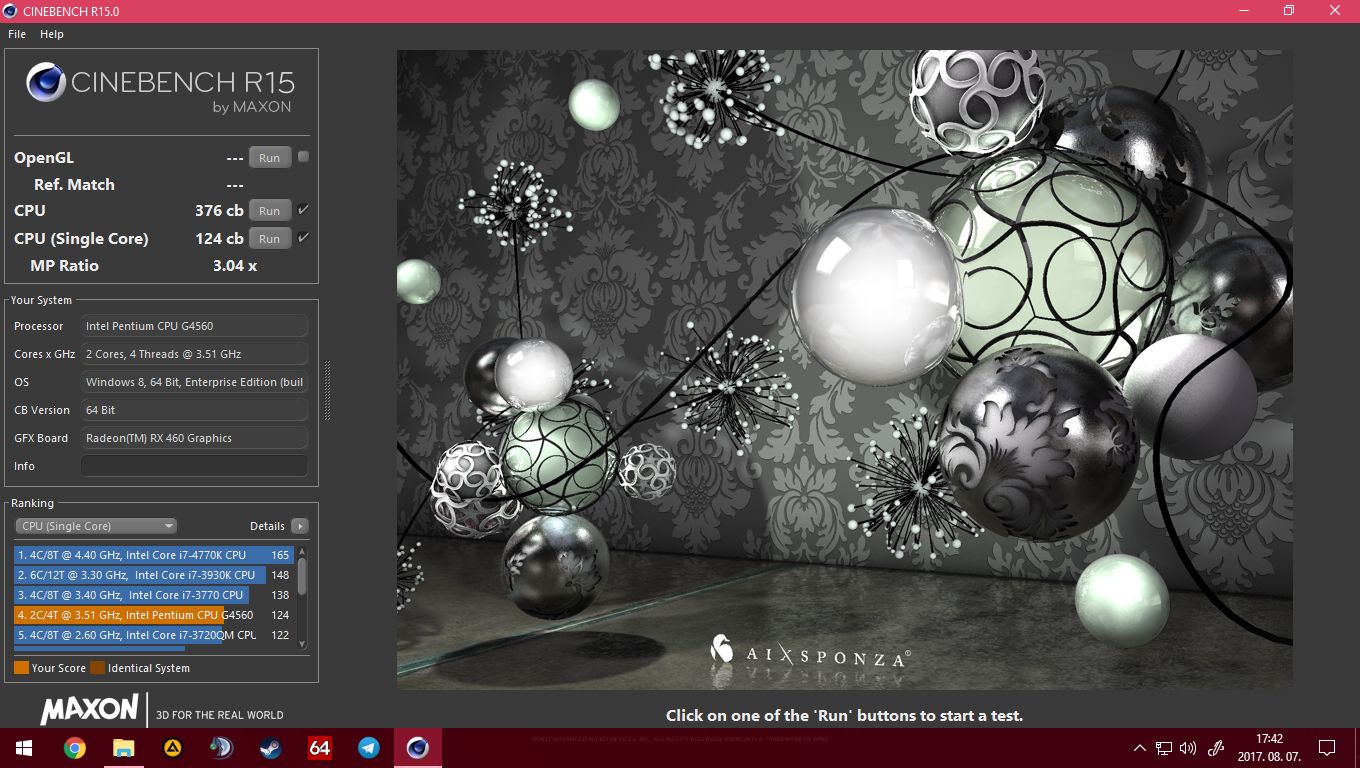Image resolution: width=1360 pixels, height=768 pixels.
Task: Open the Windows Start menu
Action: [x=23, y=748]
